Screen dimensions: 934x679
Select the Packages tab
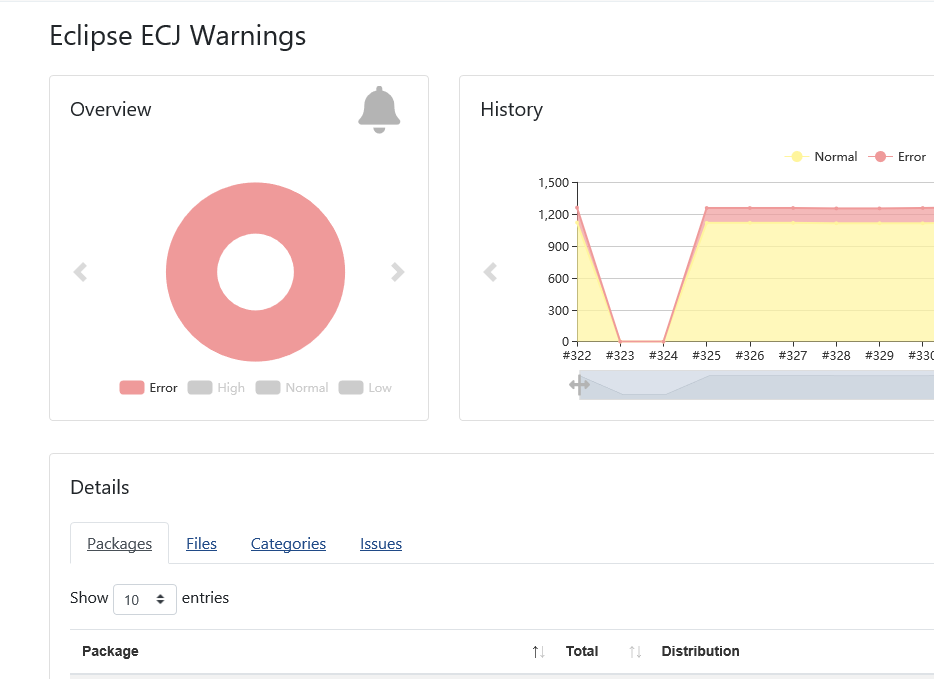coord(119,543)
